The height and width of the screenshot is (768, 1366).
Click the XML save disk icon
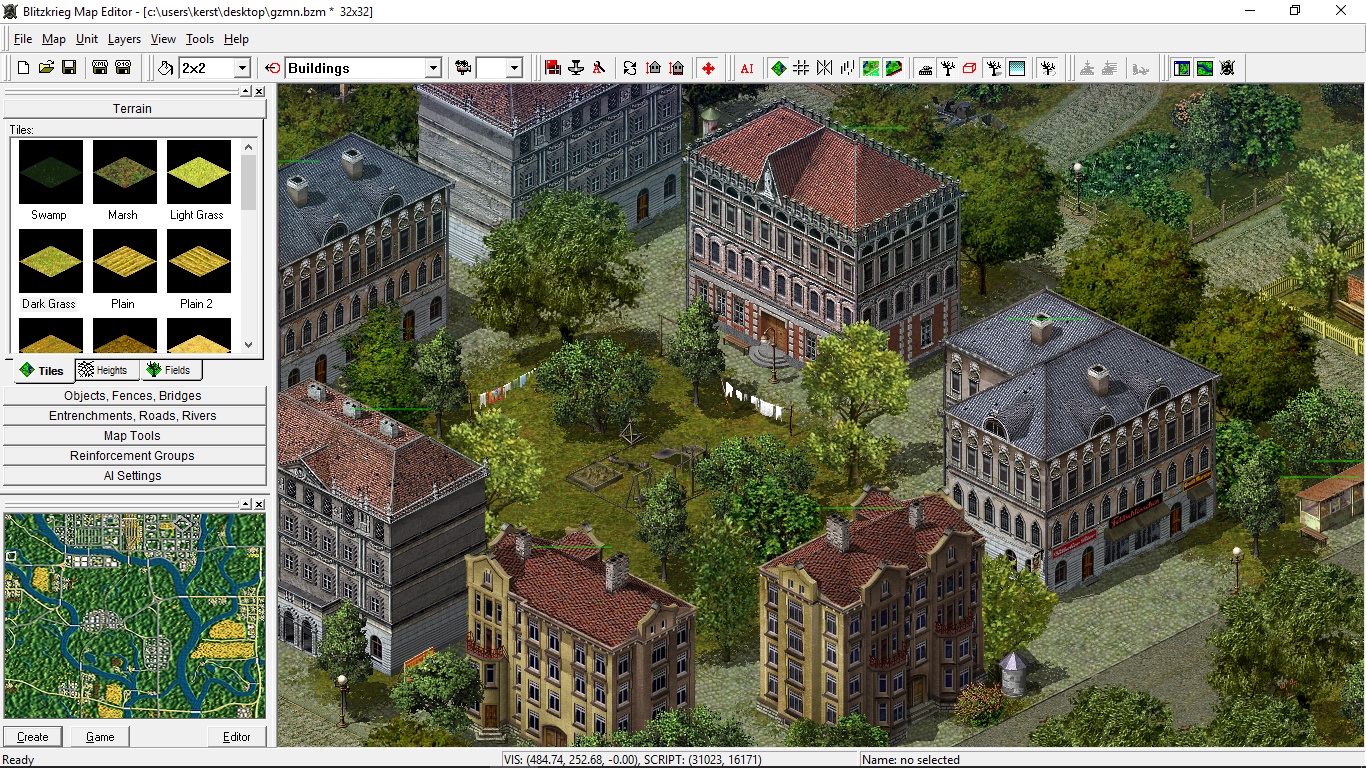[100, 68]
